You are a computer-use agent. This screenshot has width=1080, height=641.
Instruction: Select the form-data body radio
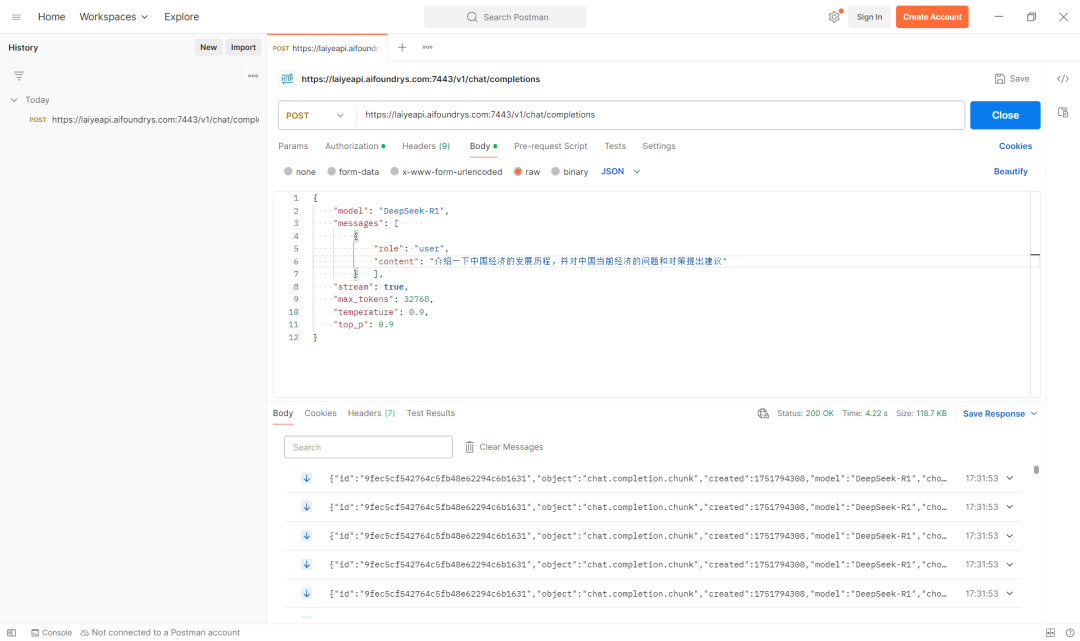331,171
